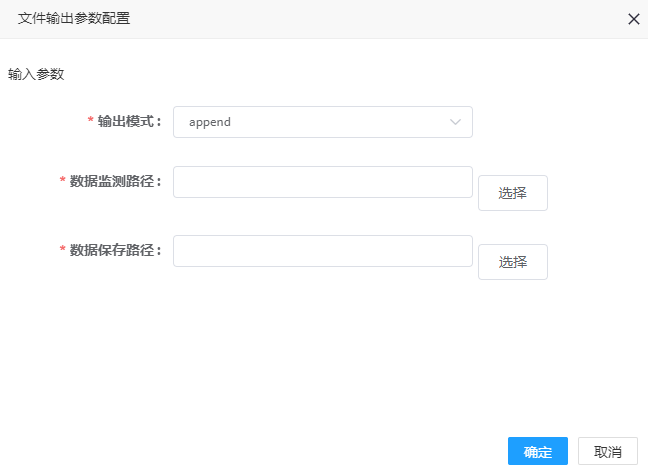Confirm settings with the blue 确定 button

538,451
